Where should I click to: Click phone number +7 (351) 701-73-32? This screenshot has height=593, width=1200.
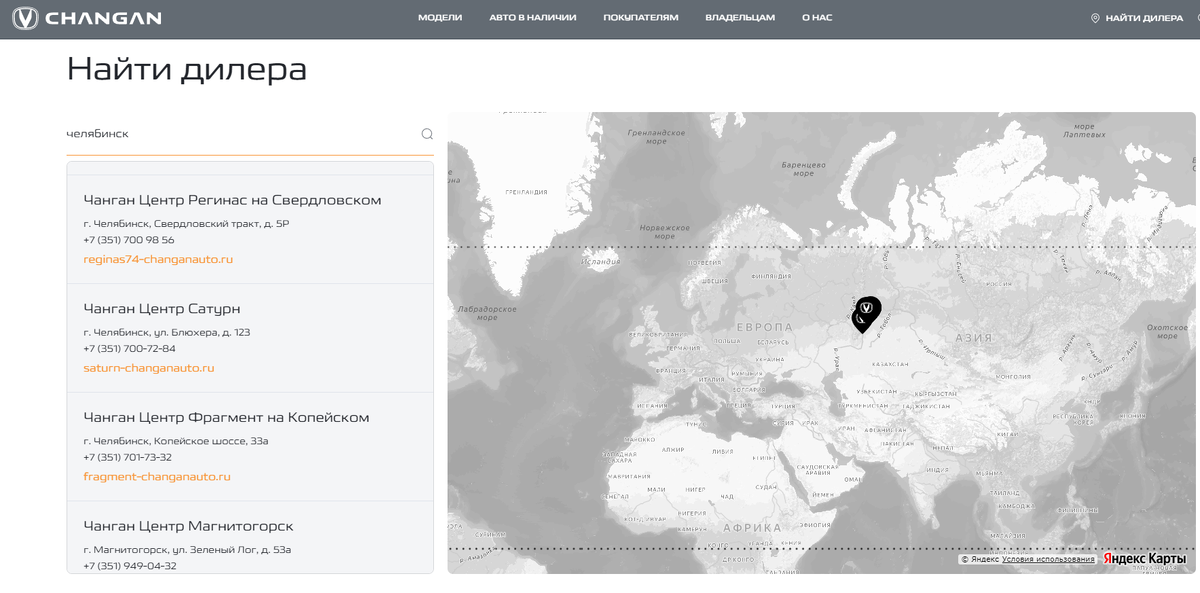tap(128, 457)
